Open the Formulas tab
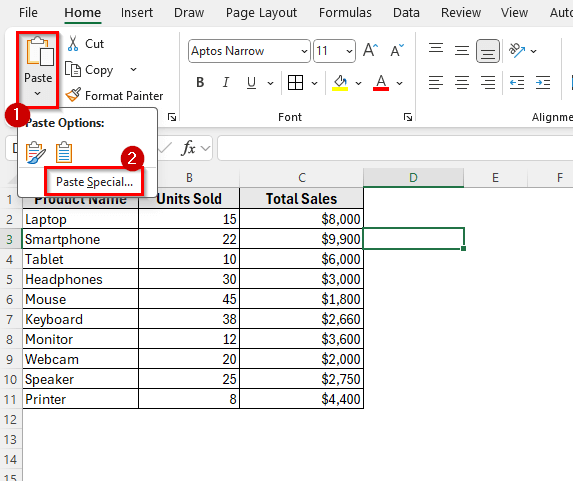This screenshot has width=573, height=481. coord(345,12)
